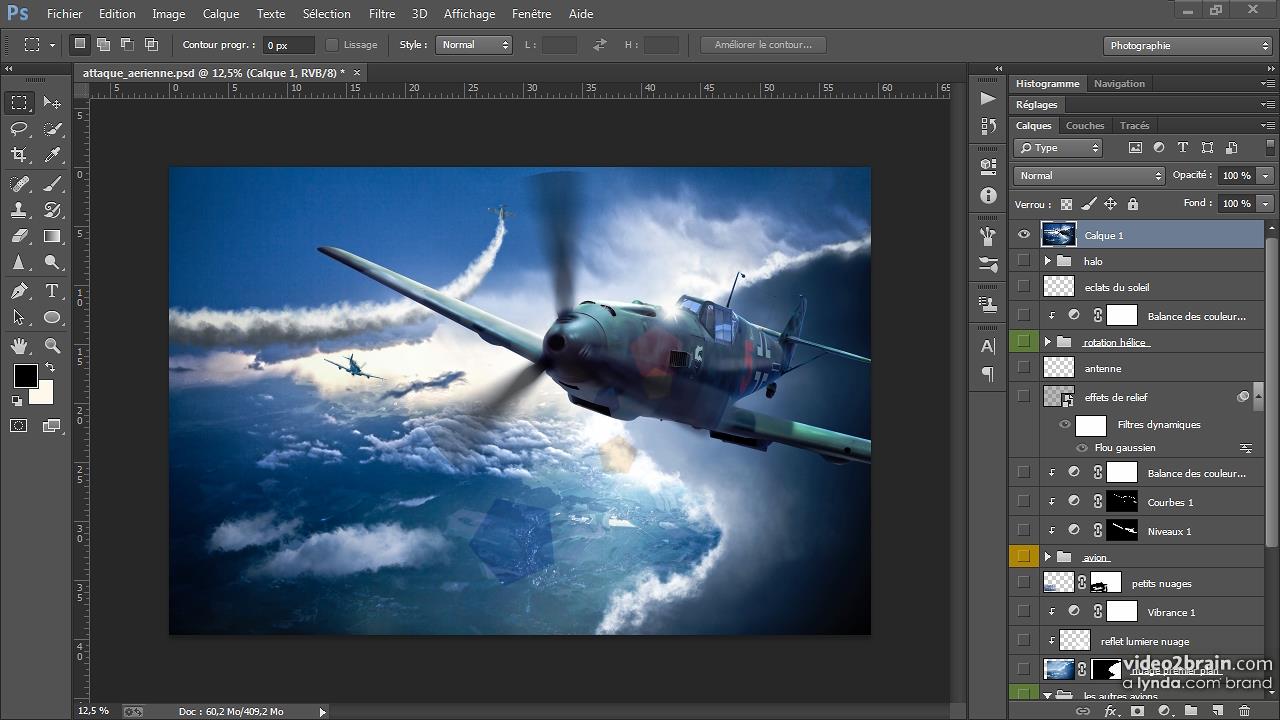Open the layer blend mode dropdown
The height and width of the screenshot is (720, 1280).
[x=1089, y=175]
